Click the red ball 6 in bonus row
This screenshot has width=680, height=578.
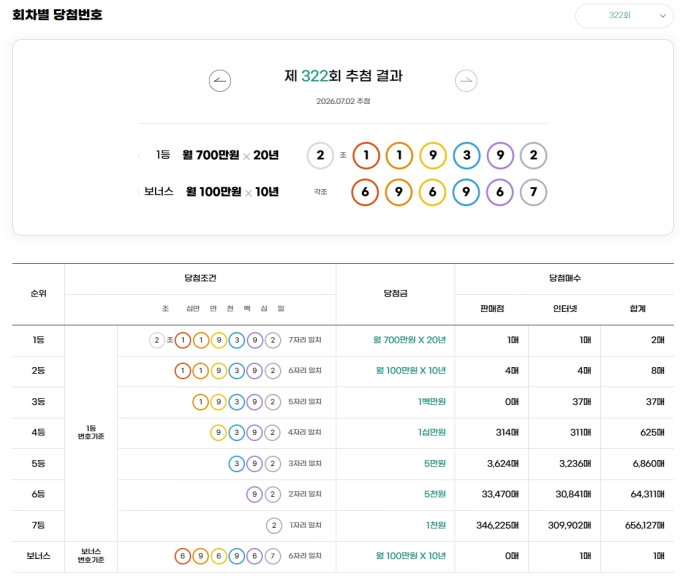[x=365, y=192]
